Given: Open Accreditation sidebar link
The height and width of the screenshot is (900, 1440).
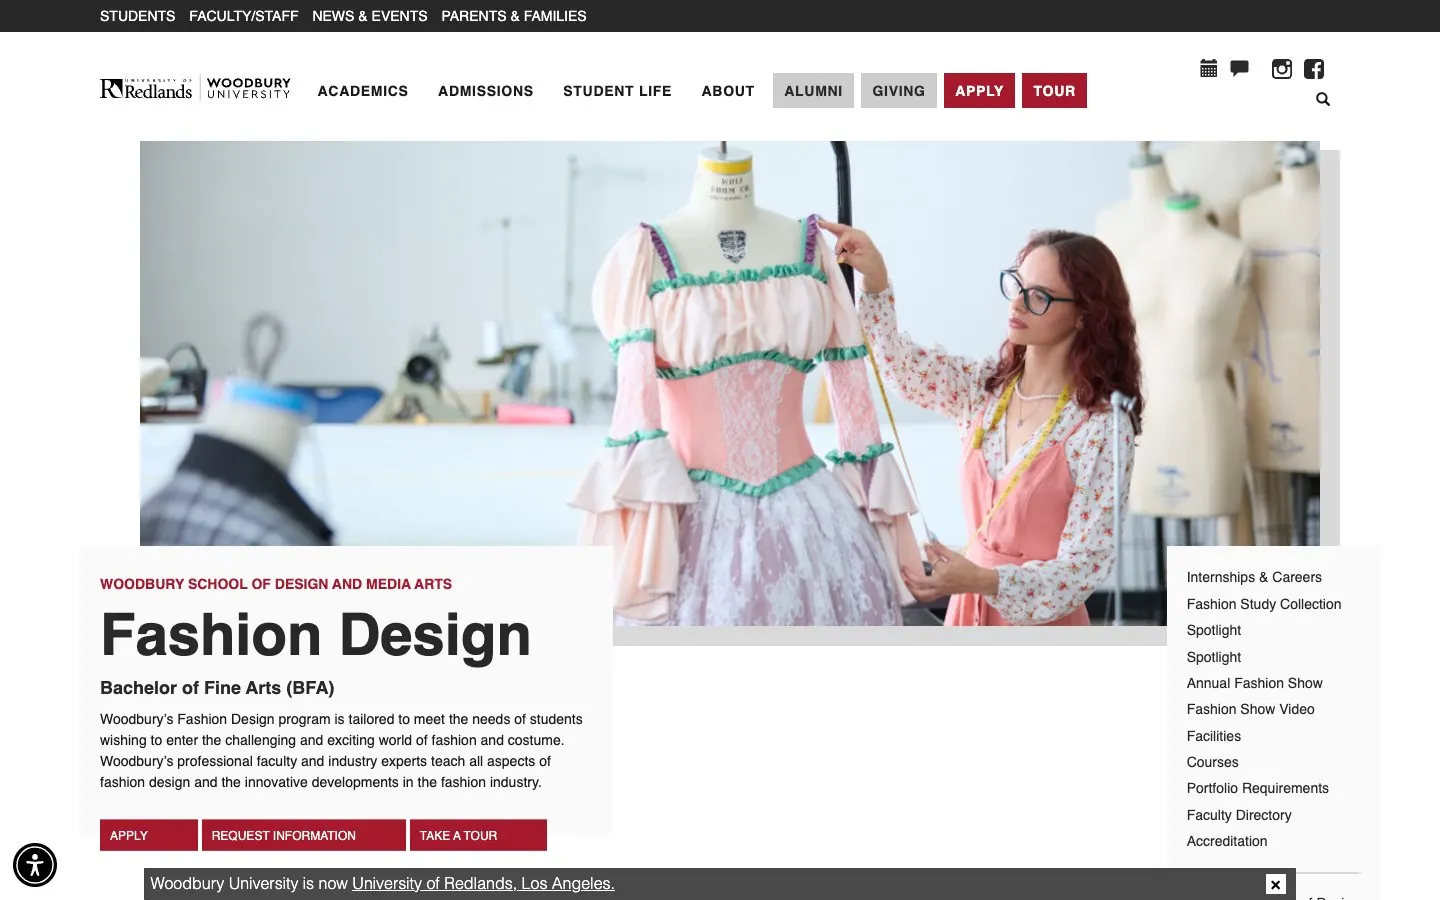Looking at the screenshot, I should point(1227,841).
